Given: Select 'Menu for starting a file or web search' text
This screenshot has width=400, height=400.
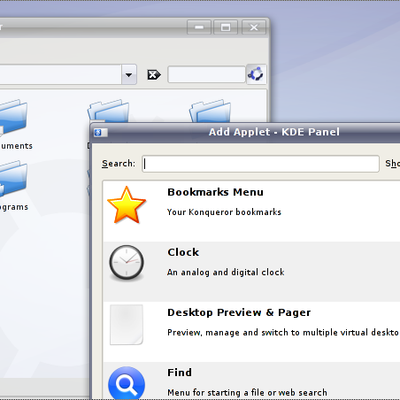Looking at the screenshot, I should [x=247, y=392].
